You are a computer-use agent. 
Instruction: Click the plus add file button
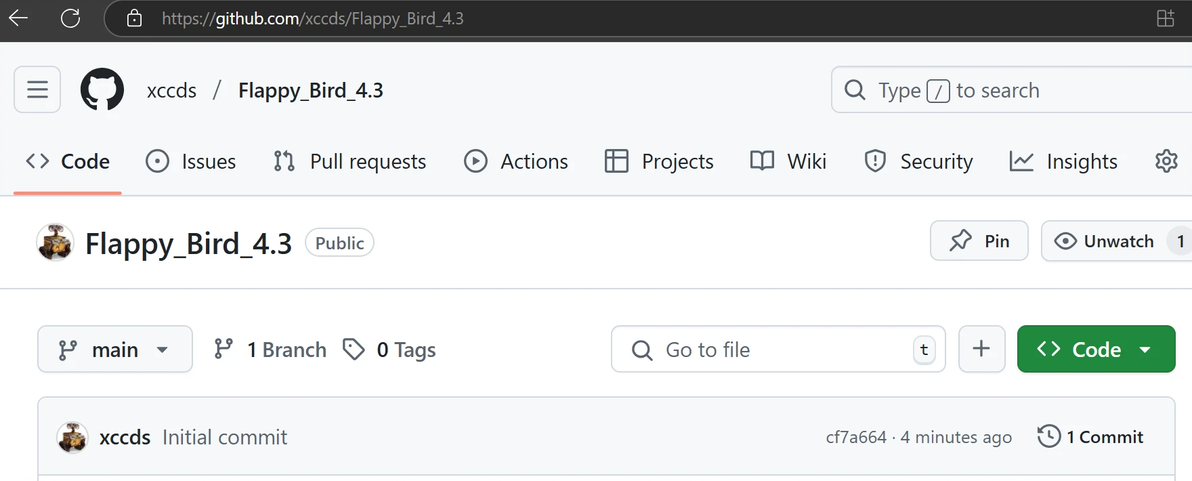pyautogui.click(x=981, y=349)
